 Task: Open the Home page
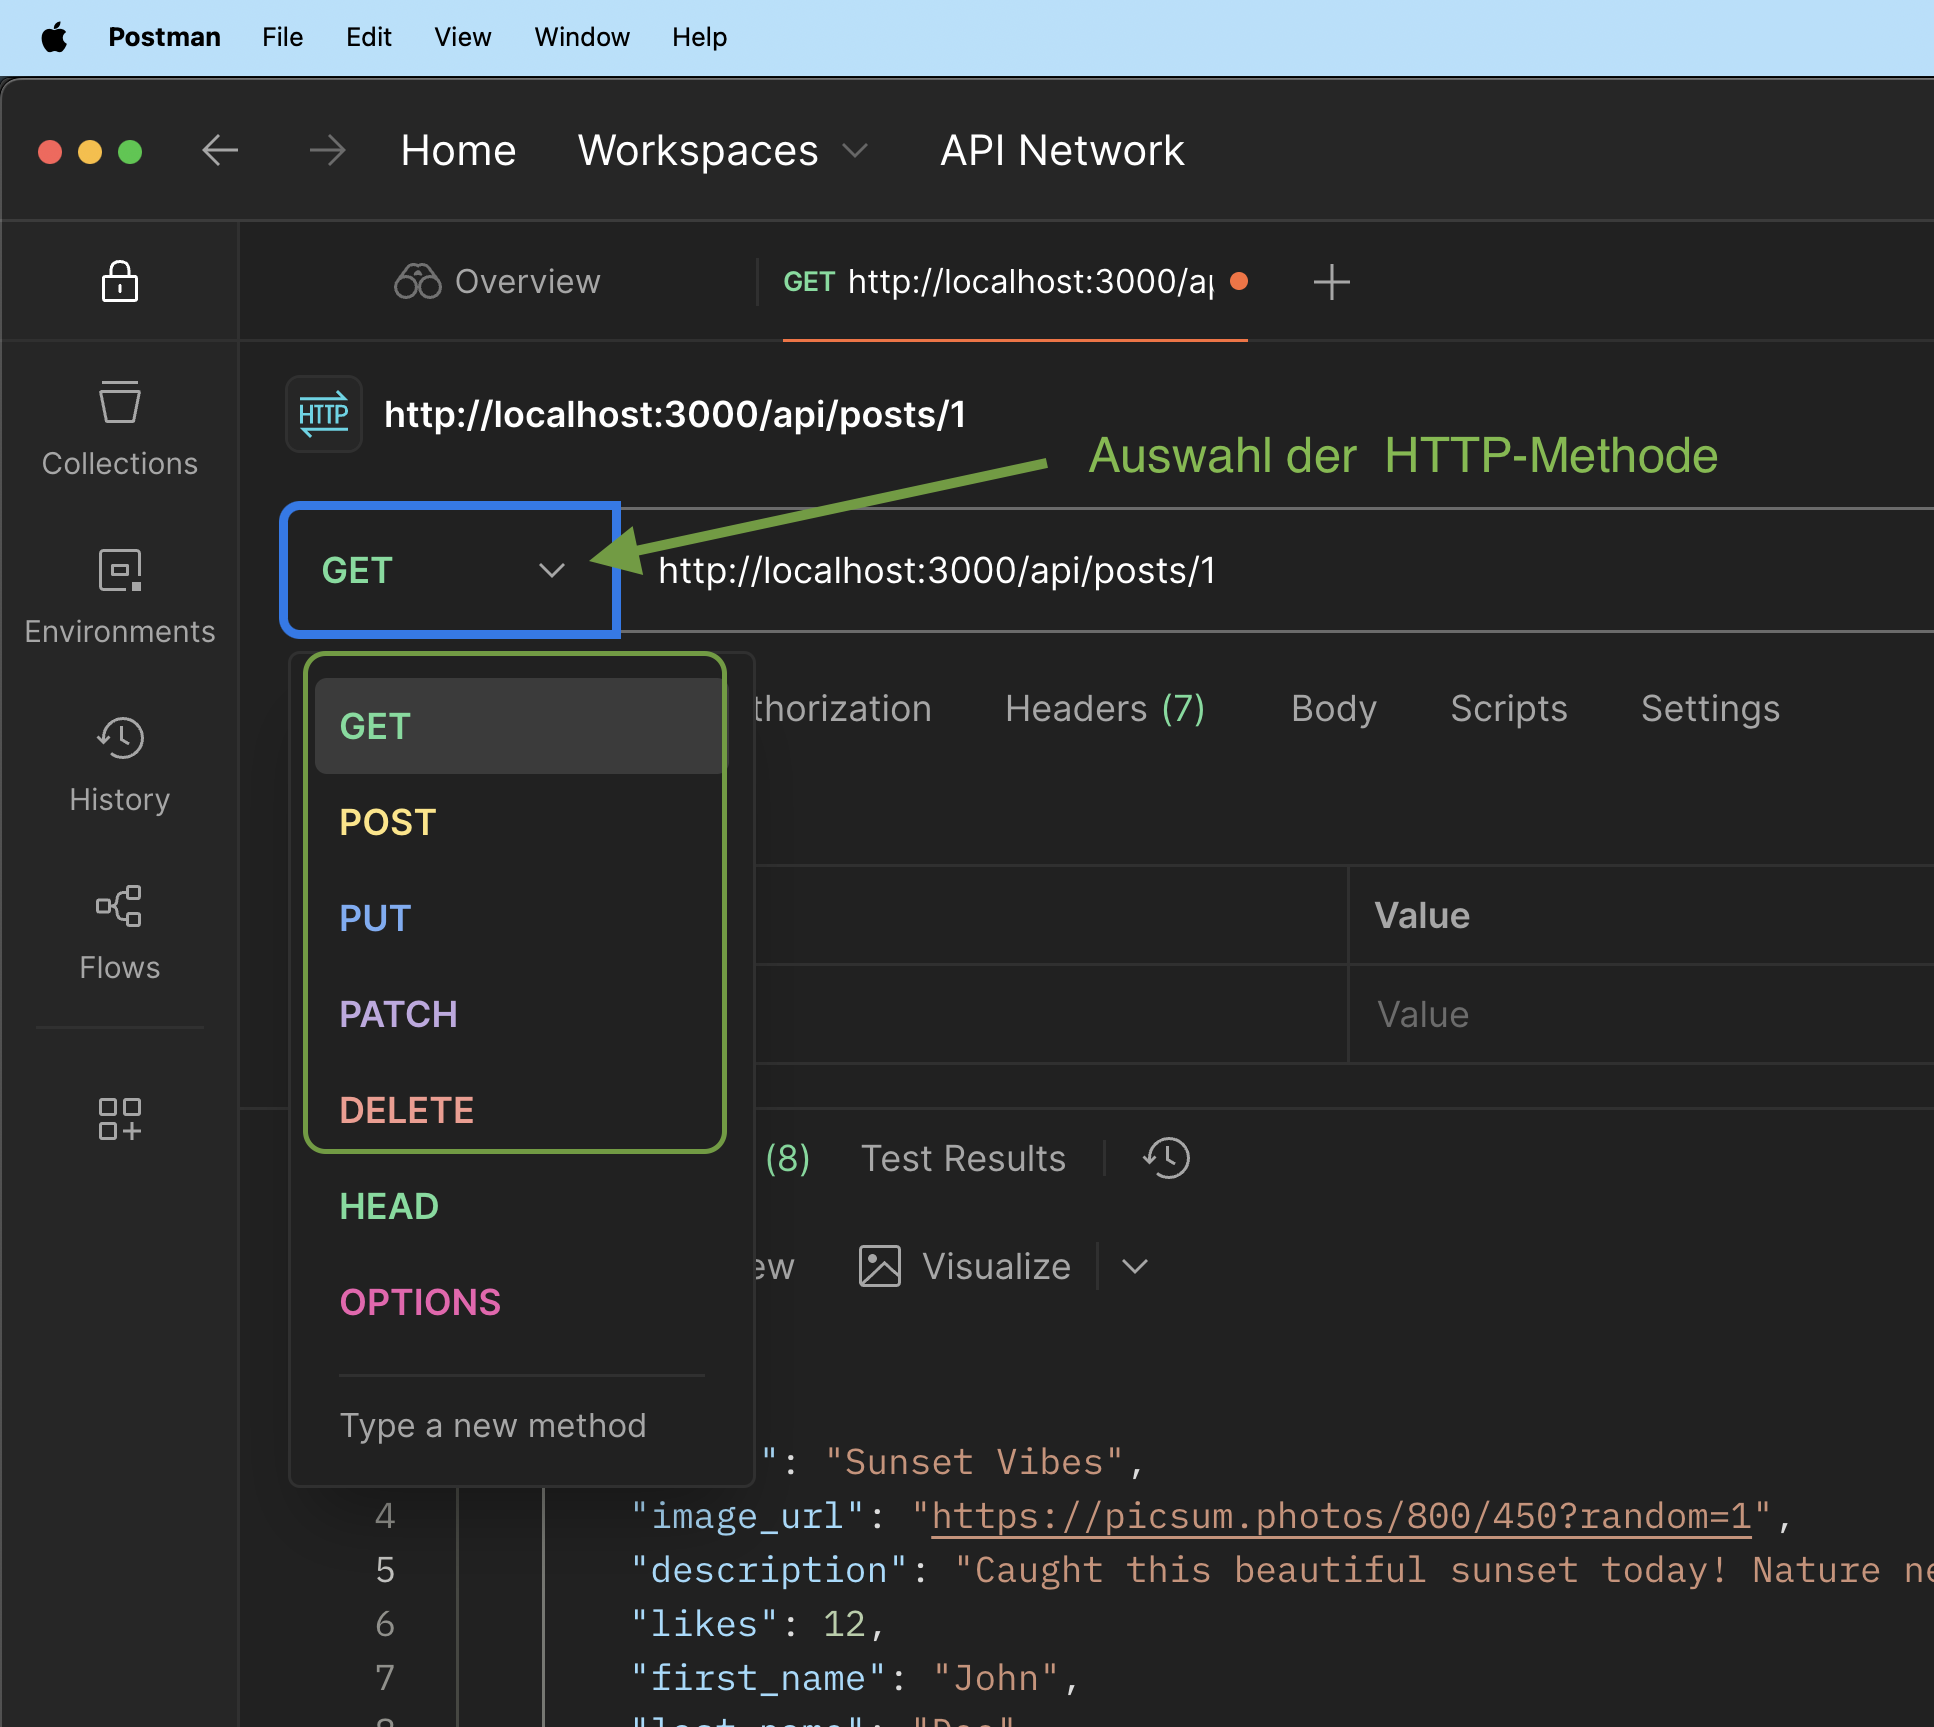[x=458, y=151]
